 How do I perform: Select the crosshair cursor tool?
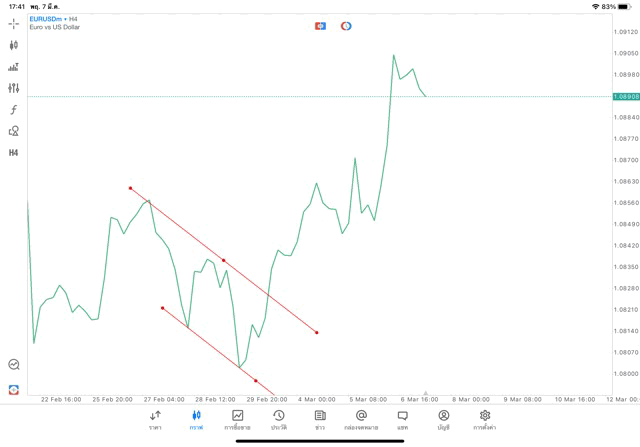13,23
